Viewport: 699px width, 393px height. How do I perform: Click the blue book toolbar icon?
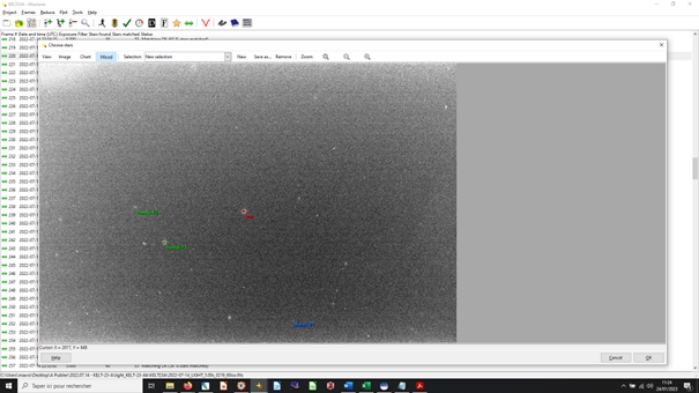[x=234, y=23]
